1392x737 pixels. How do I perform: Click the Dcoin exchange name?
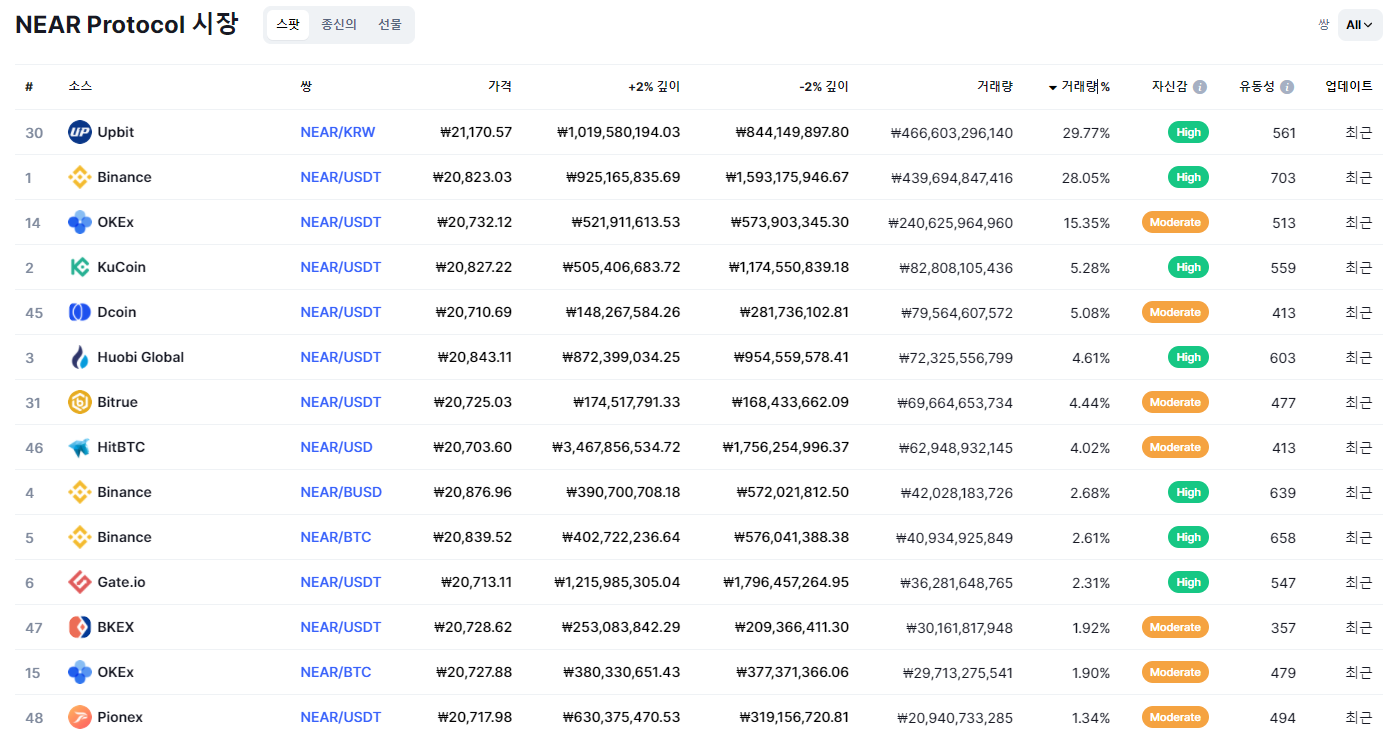117,312
